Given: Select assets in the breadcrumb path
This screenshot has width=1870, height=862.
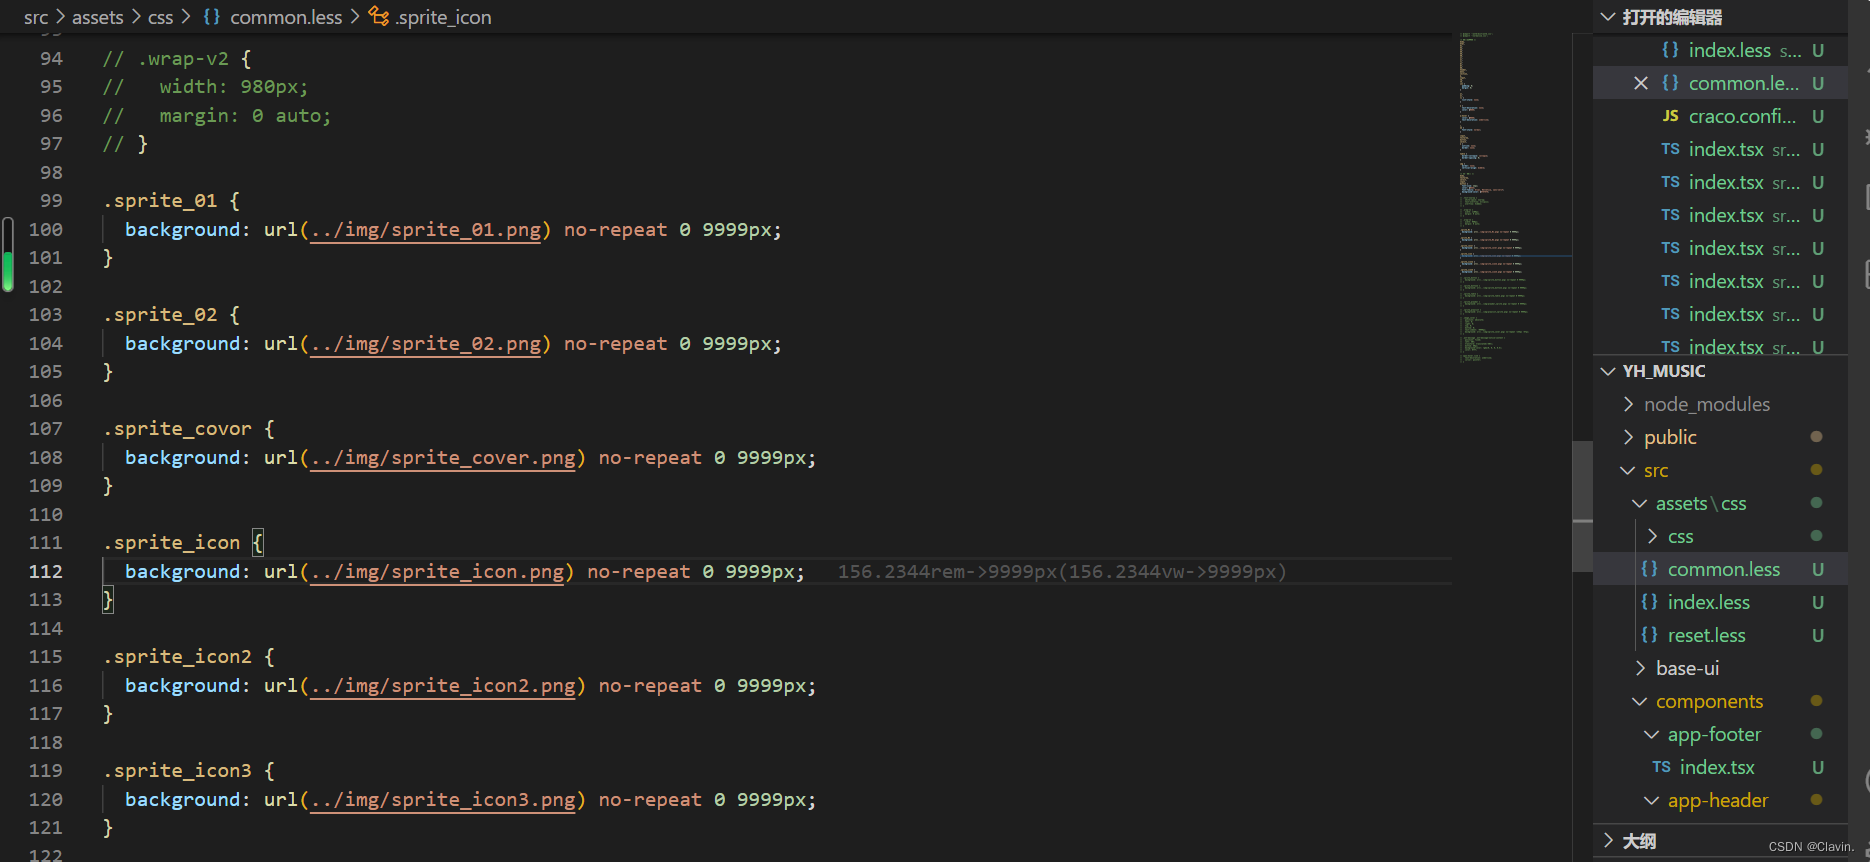Looking at the screenshot, I should point(98,17).
